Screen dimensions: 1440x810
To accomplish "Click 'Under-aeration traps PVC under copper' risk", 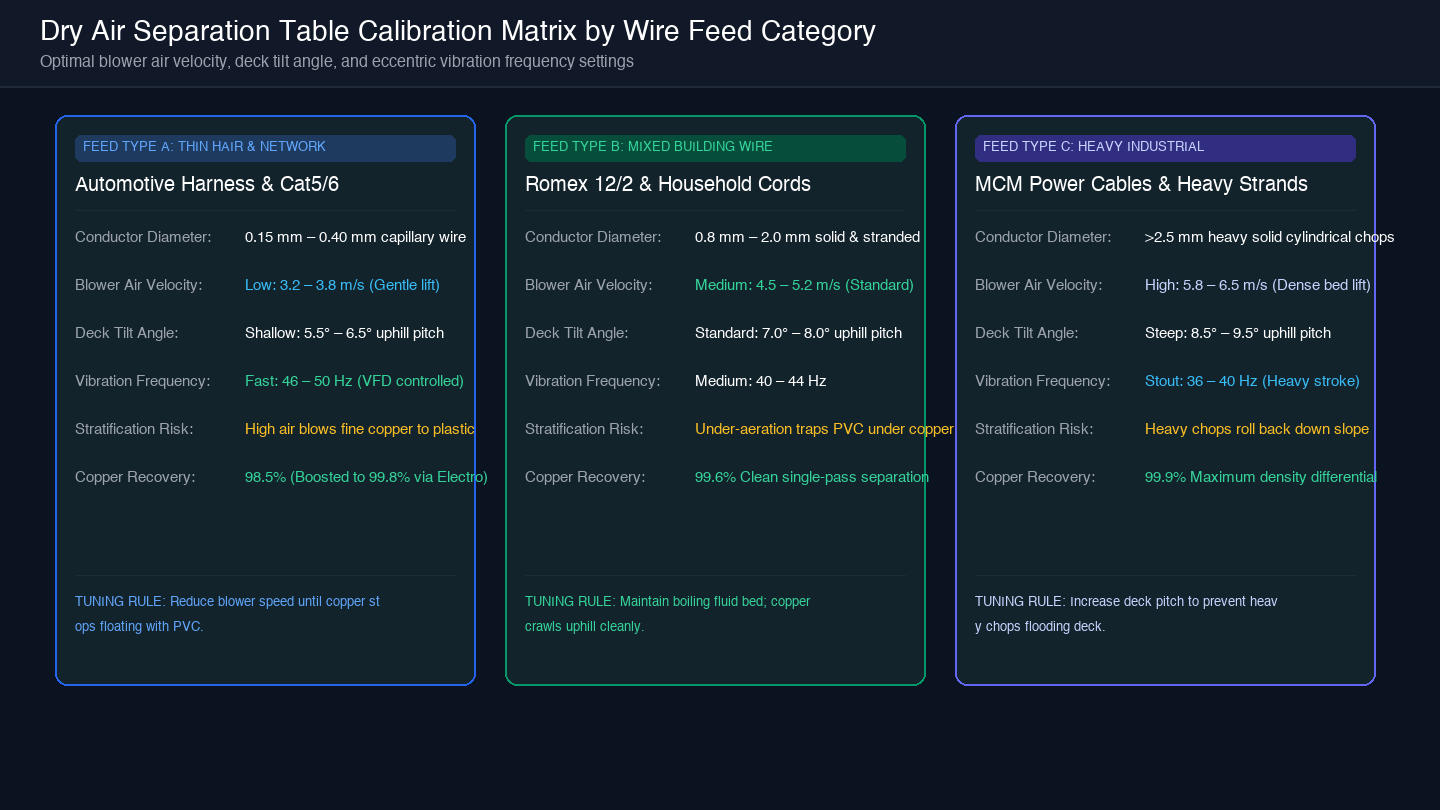I will 824,429.
